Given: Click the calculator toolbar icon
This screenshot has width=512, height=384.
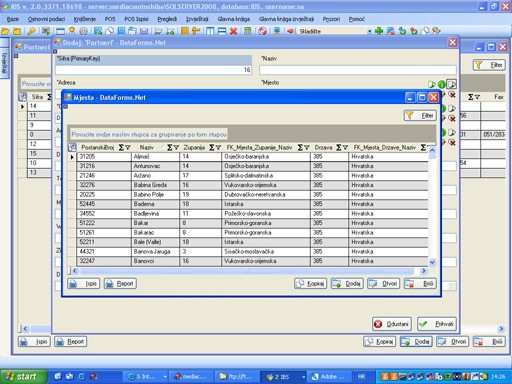Looking at the screenshot, I should point(247,31).
